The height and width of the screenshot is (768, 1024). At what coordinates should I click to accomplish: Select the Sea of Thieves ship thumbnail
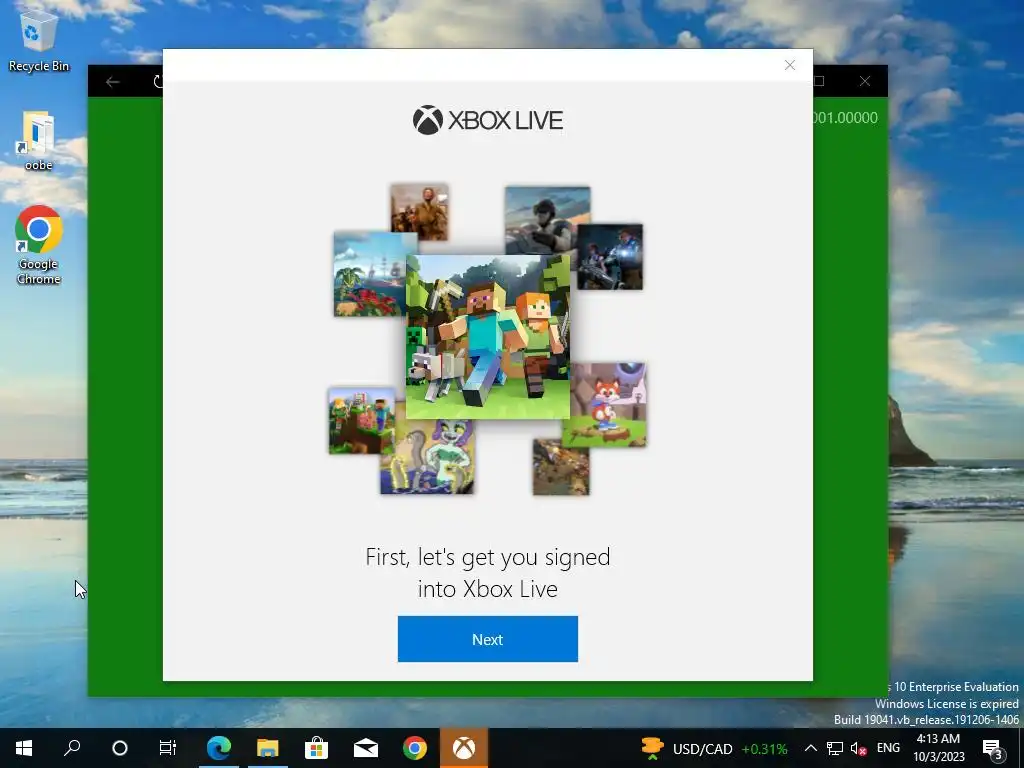coord(370,274)
